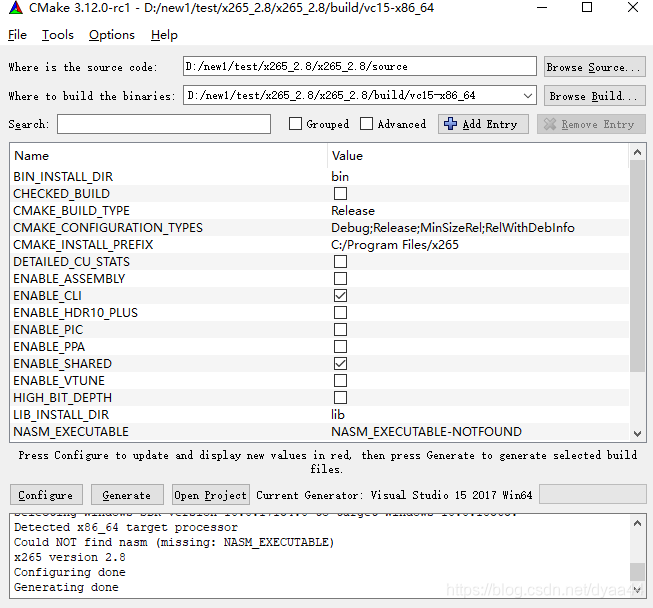The width and height of the screenshot is (653, 608).
Task: Toggle the CHECKED_BUILD checkbox
Action: pyautogui.click(x=340, y=194)
